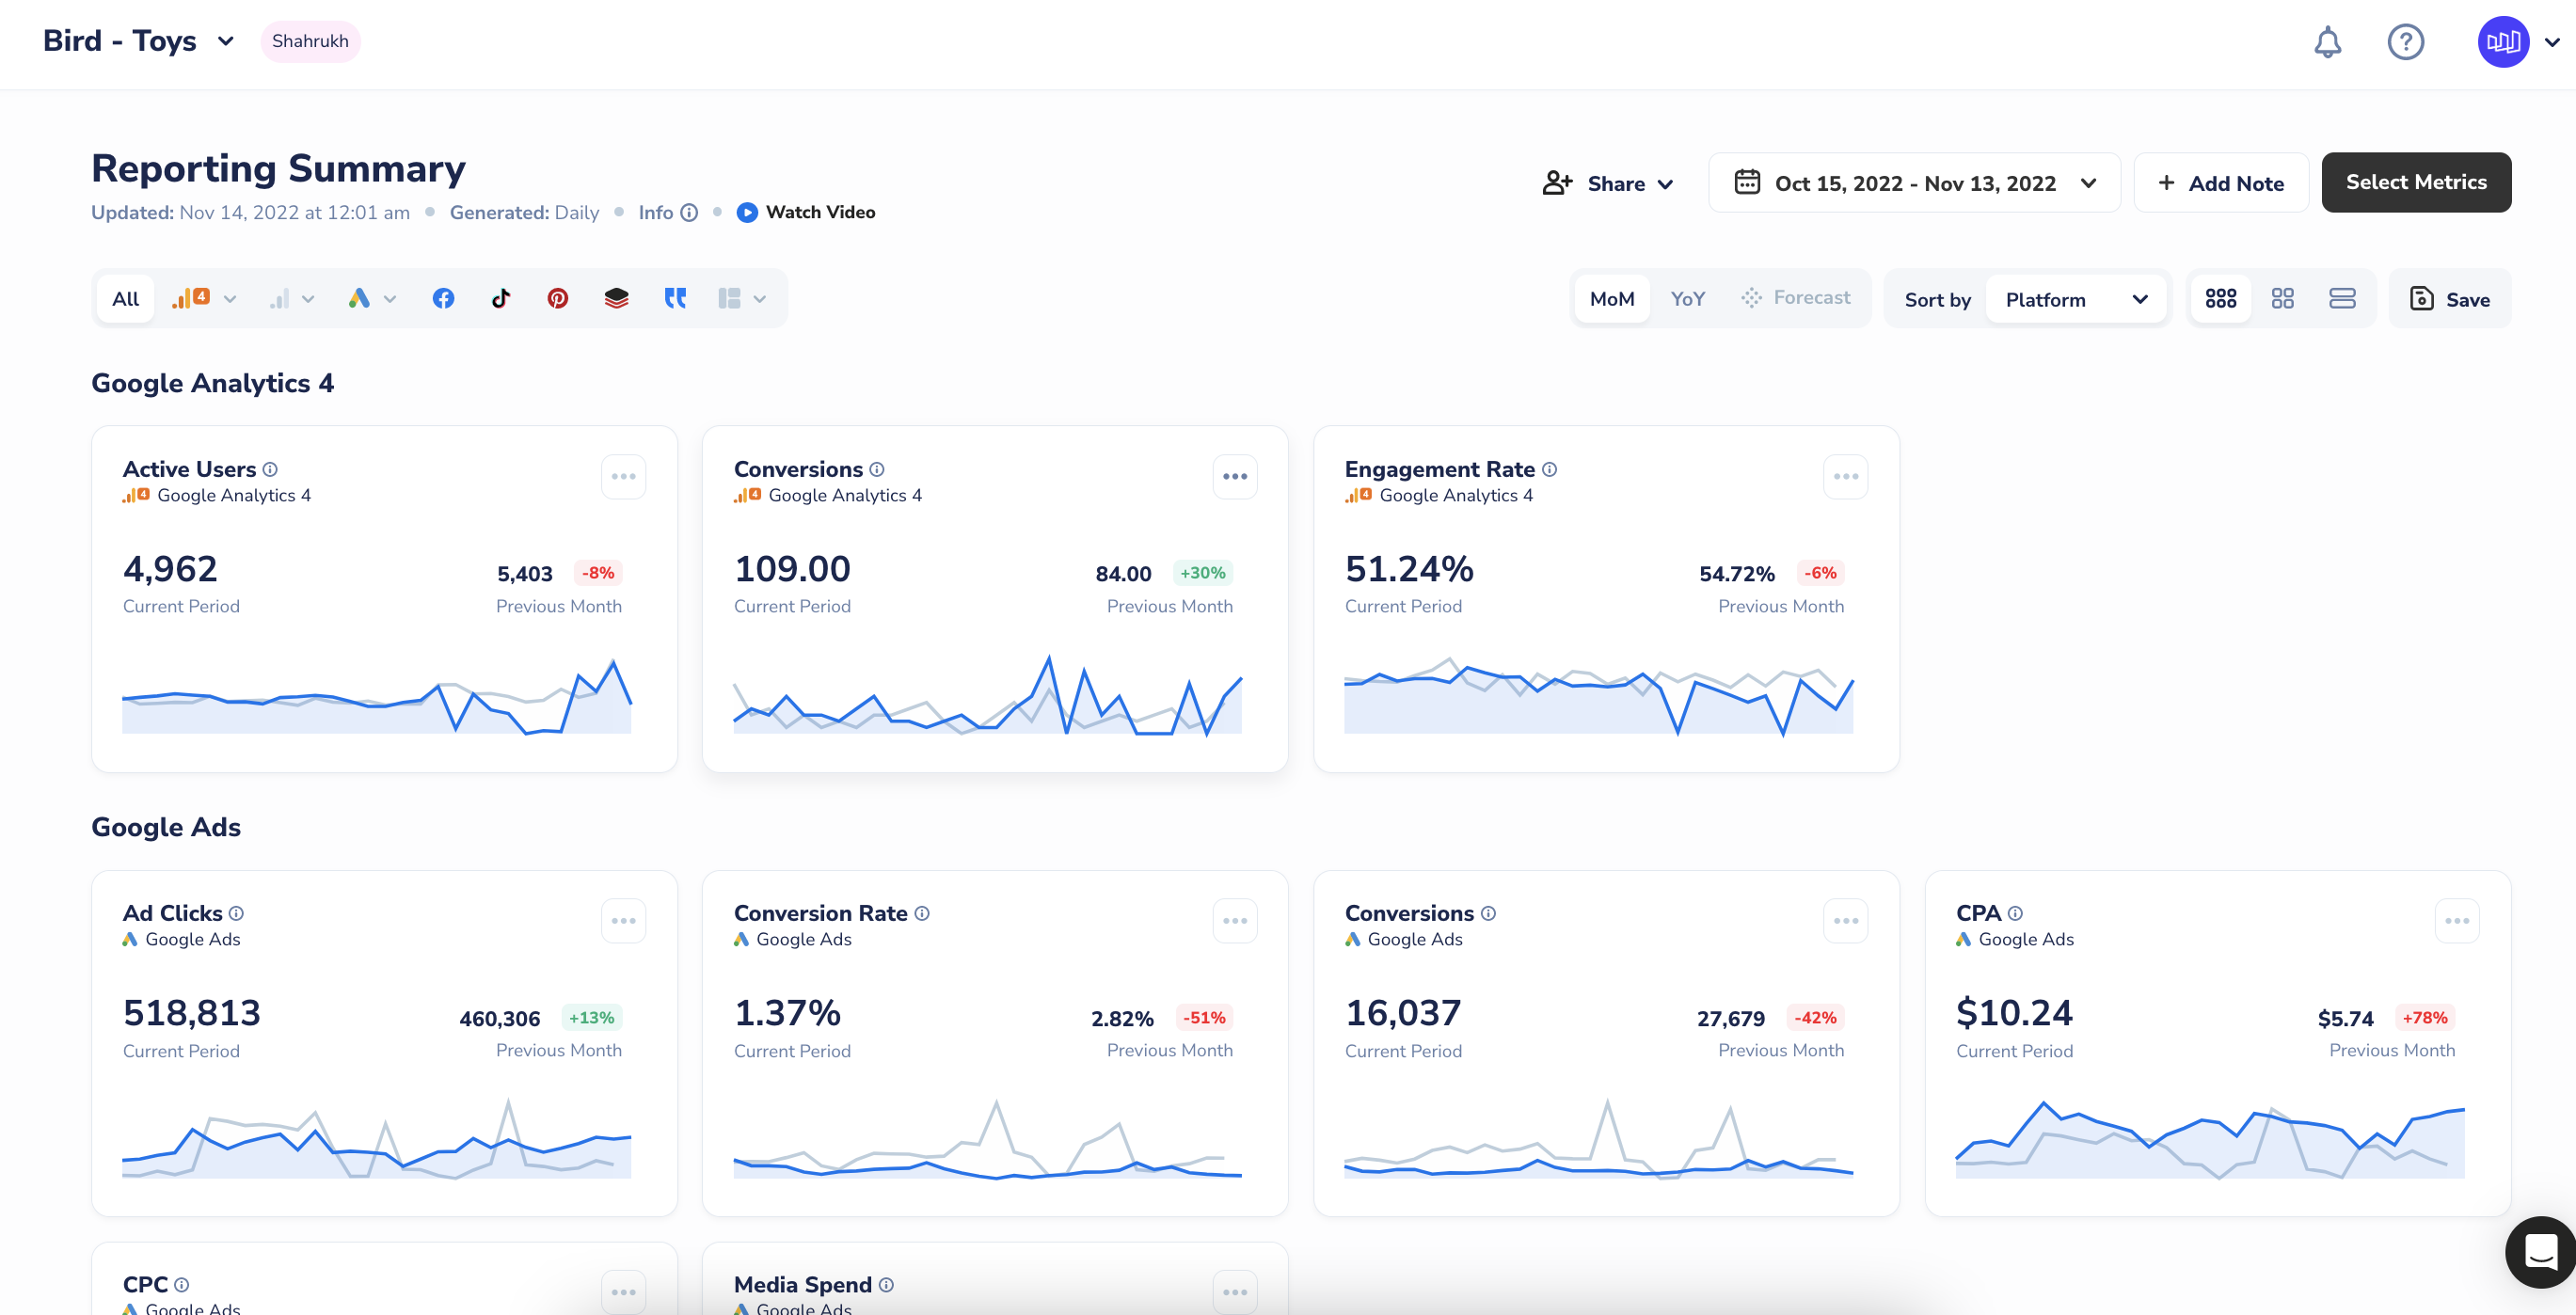Expand the Google Ads filter chevron
The image size is (2576, 1315).
390,299
